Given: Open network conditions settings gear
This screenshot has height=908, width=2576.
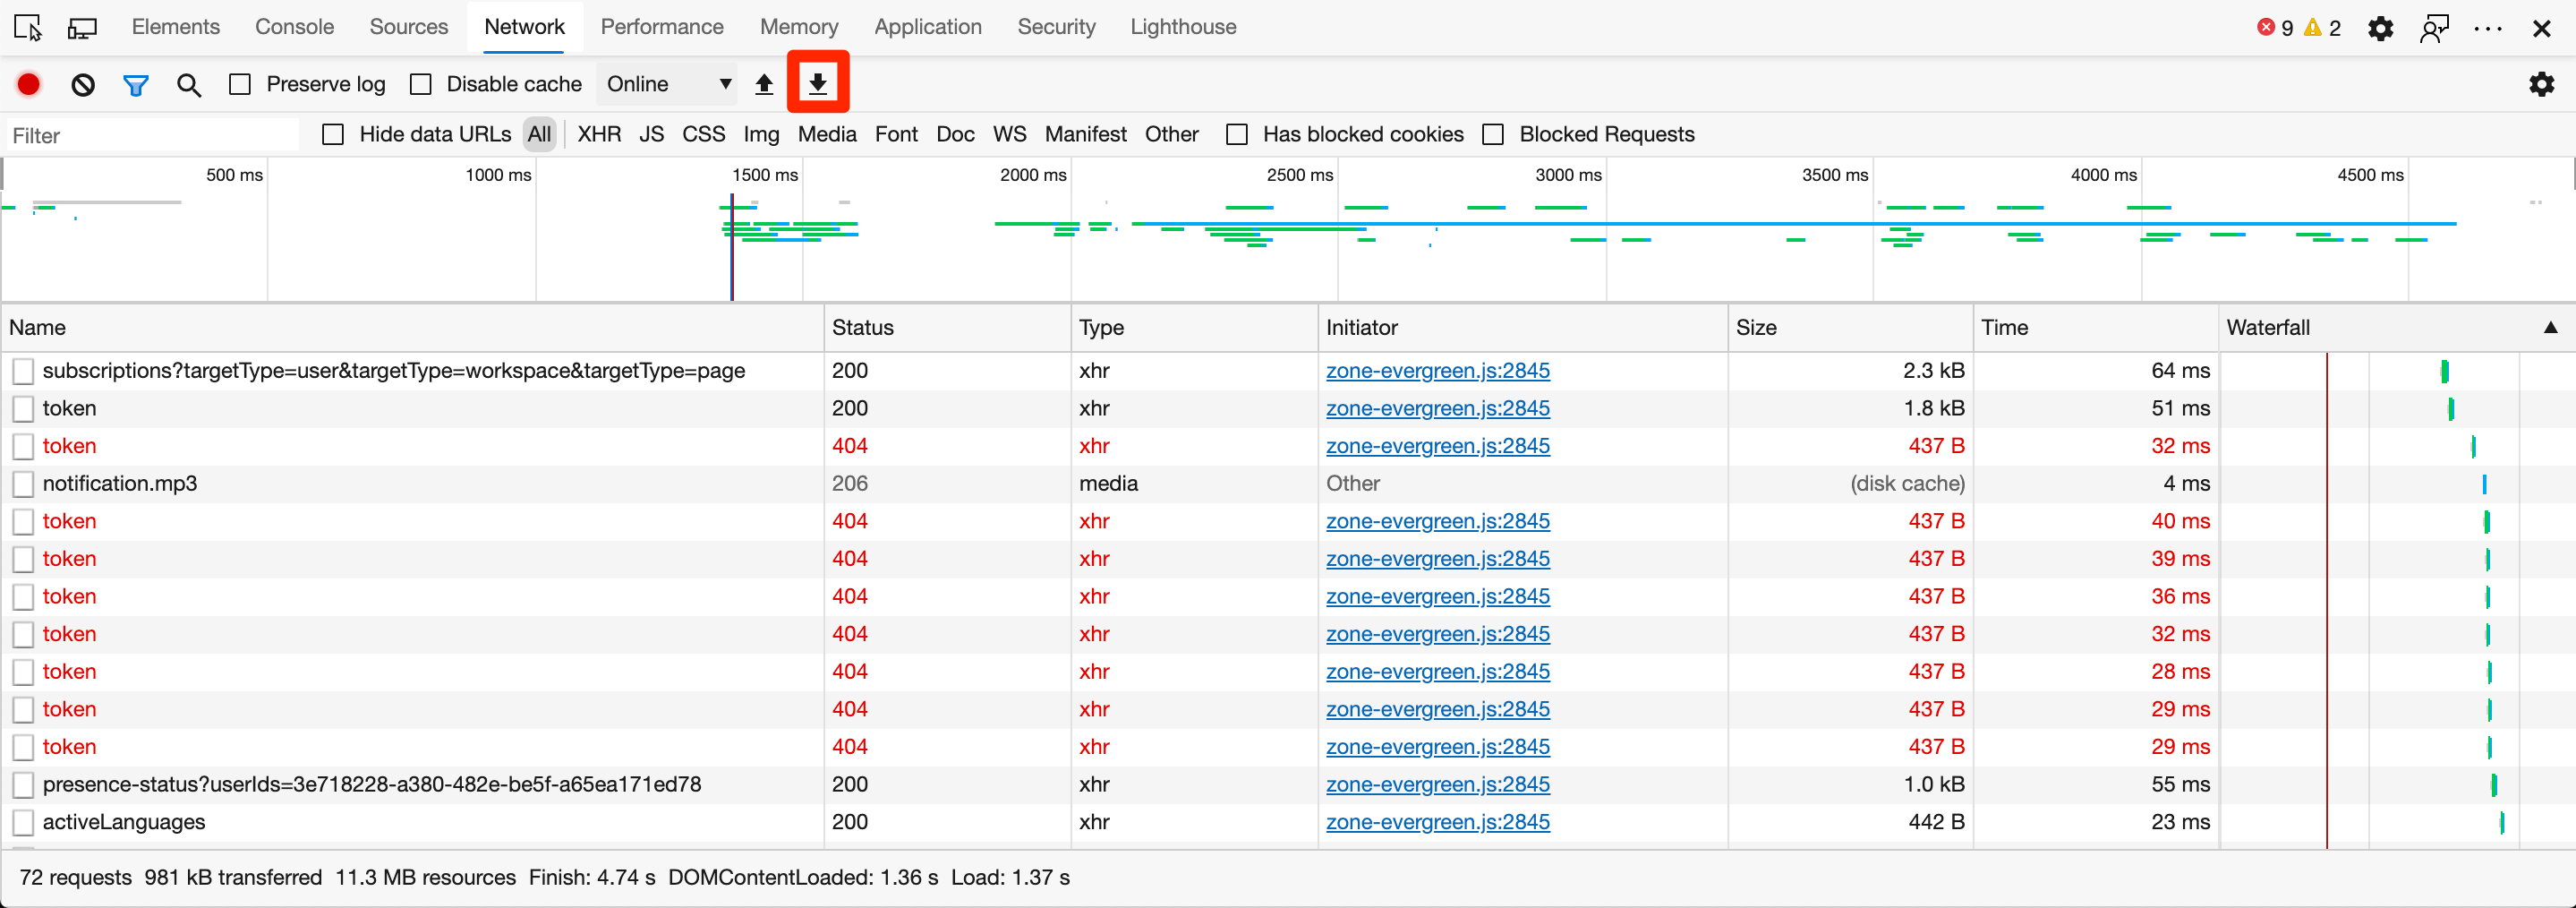Looking at the screenshot, I should coord(2541,84).
